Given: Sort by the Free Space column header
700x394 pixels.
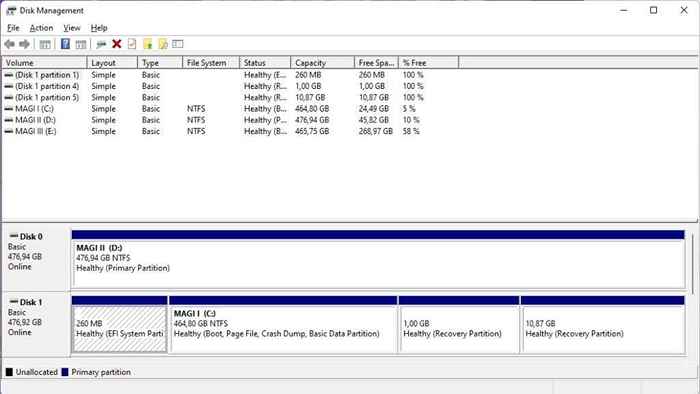Looking at the screenshot, I should 376,63.
